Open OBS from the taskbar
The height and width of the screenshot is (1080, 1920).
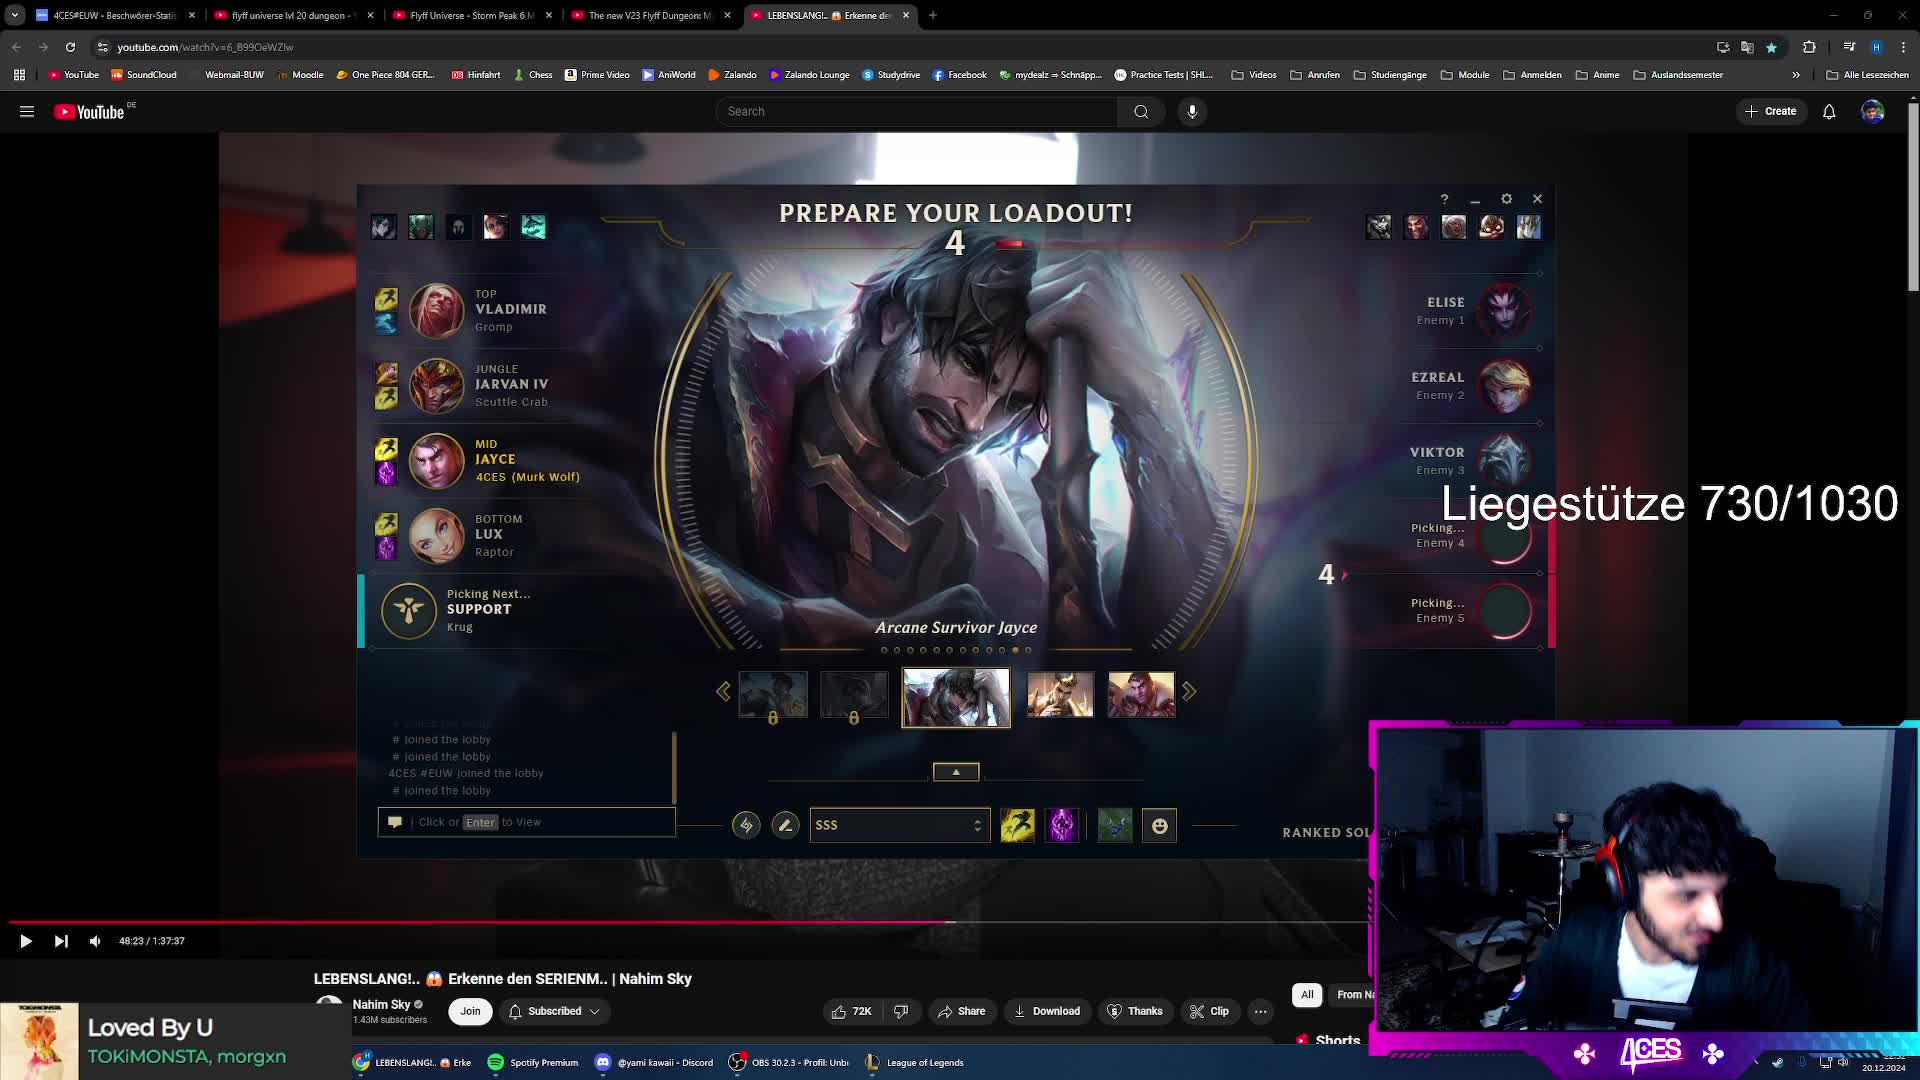click(790, 1062)
